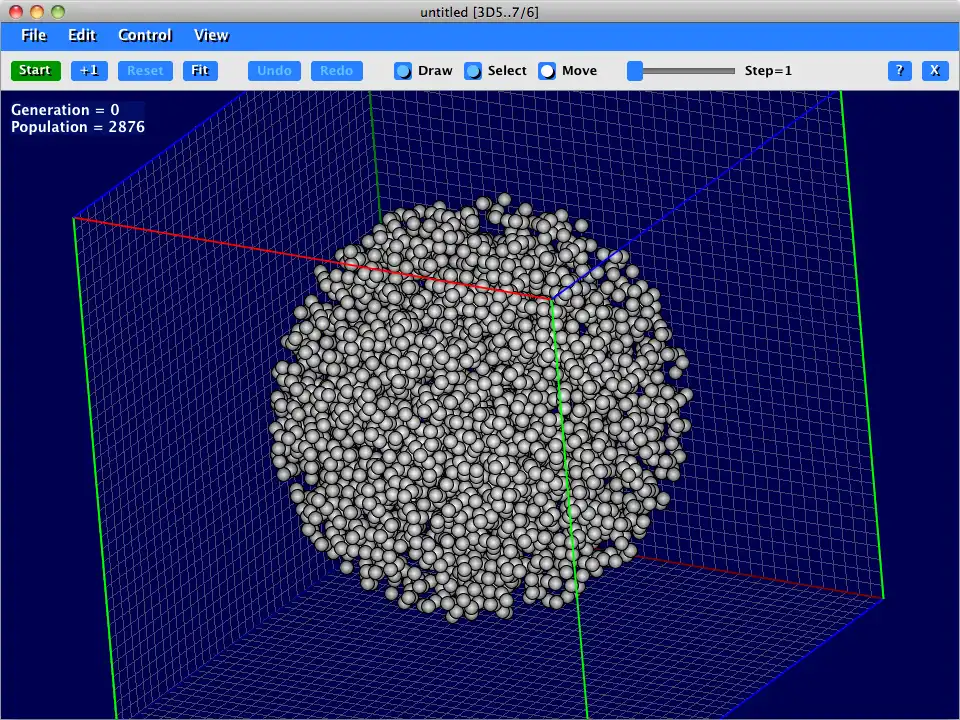
Task: Click the macOS green zoom window button
Action: pos(58,11)
